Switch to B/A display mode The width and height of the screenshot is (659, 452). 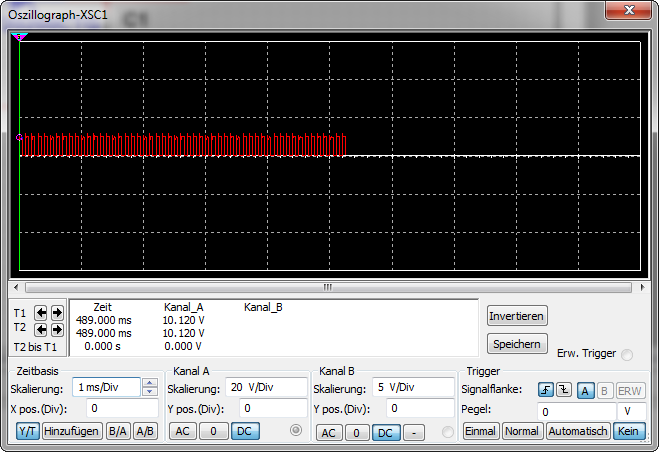pos(118,431)
